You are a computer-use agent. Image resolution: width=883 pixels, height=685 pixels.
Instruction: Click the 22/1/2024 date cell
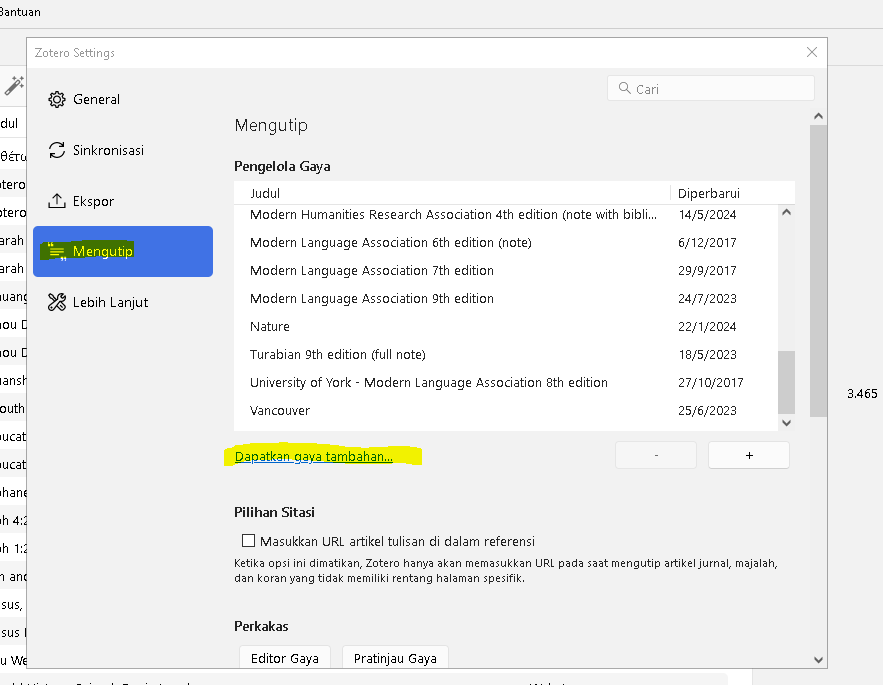coord(707,327)
